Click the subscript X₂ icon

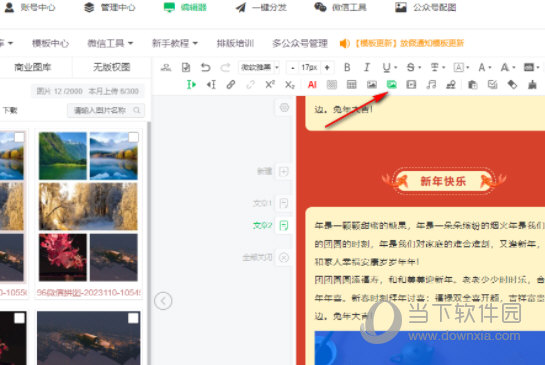click(x=290, y=84)
